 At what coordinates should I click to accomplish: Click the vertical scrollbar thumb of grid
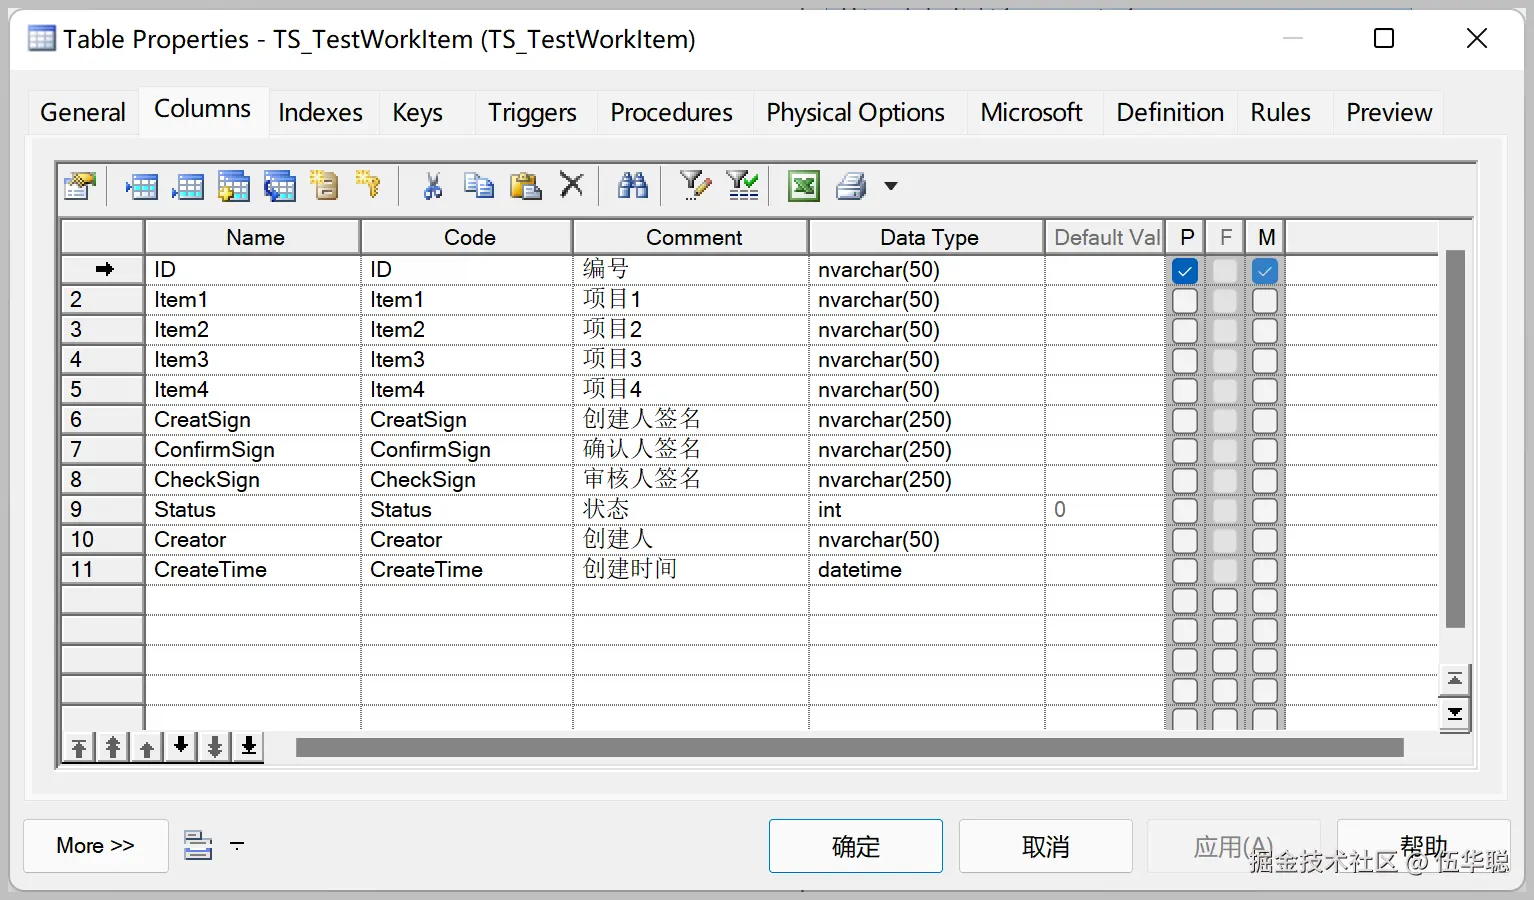pos(1455,439)
